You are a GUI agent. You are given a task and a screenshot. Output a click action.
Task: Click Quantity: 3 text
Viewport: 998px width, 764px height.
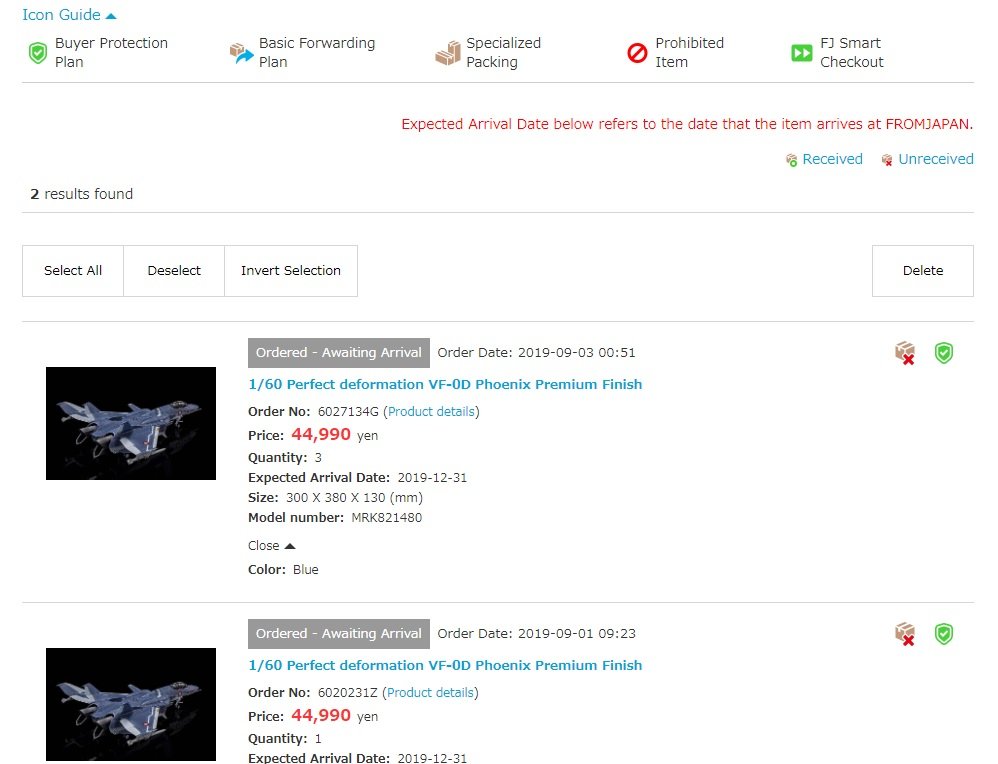(285, 458)
